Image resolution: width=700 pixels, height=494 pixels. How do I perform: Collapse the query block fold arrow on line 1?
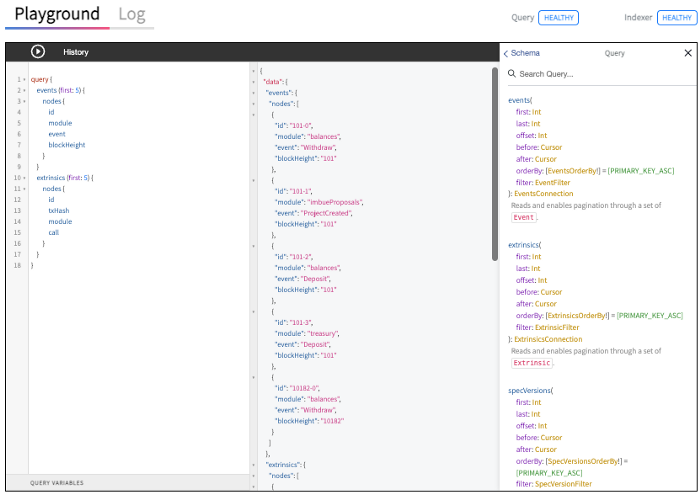(24, 80)
